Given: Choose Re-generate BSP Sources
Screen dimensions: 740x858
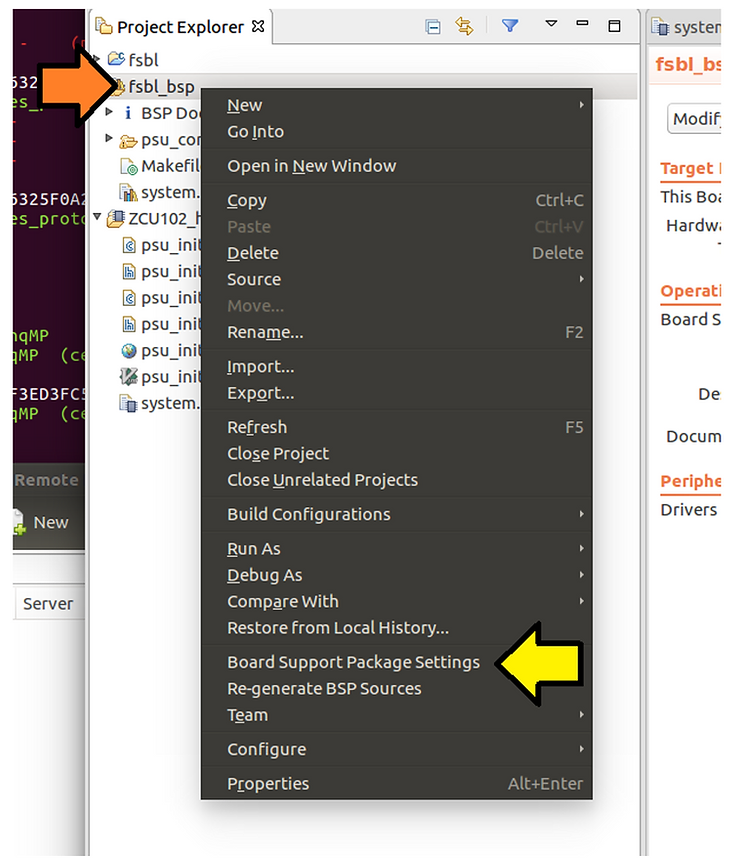Looking at the screenshot, I should [397, 688].
